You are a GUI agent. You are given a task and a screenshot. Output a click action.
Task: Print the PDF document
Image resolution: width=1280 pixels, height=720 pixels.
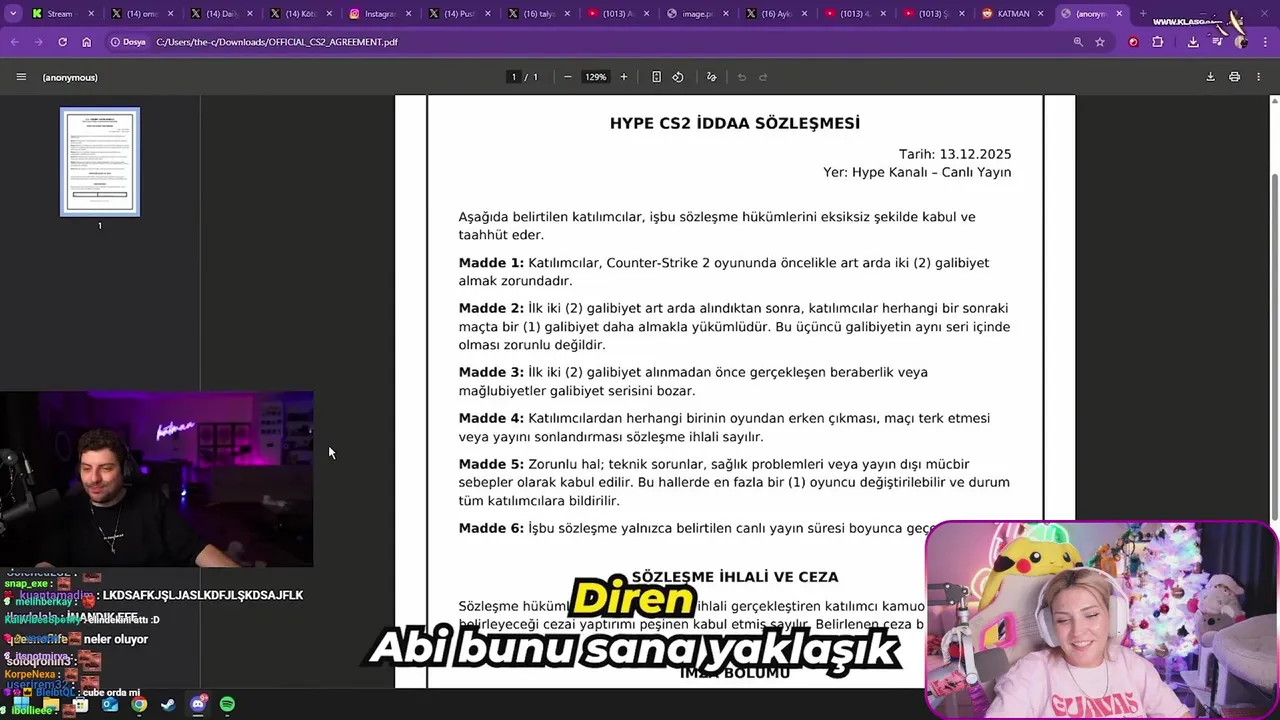(1234, 77)
